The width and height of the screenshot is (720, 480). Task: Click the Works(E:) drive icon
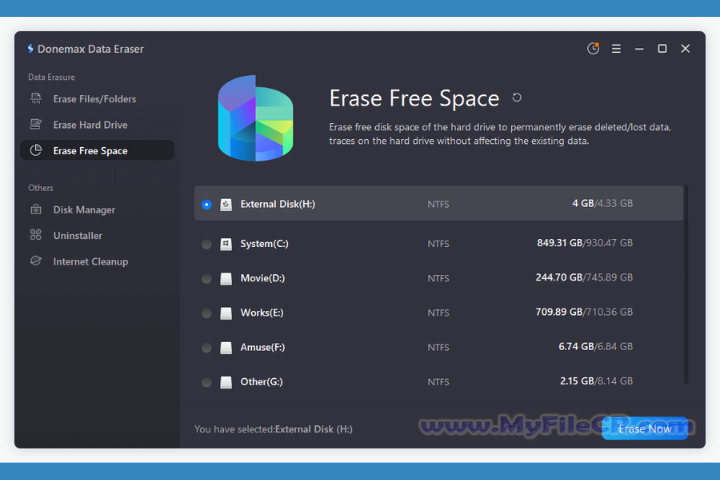(x=226, y=313)
